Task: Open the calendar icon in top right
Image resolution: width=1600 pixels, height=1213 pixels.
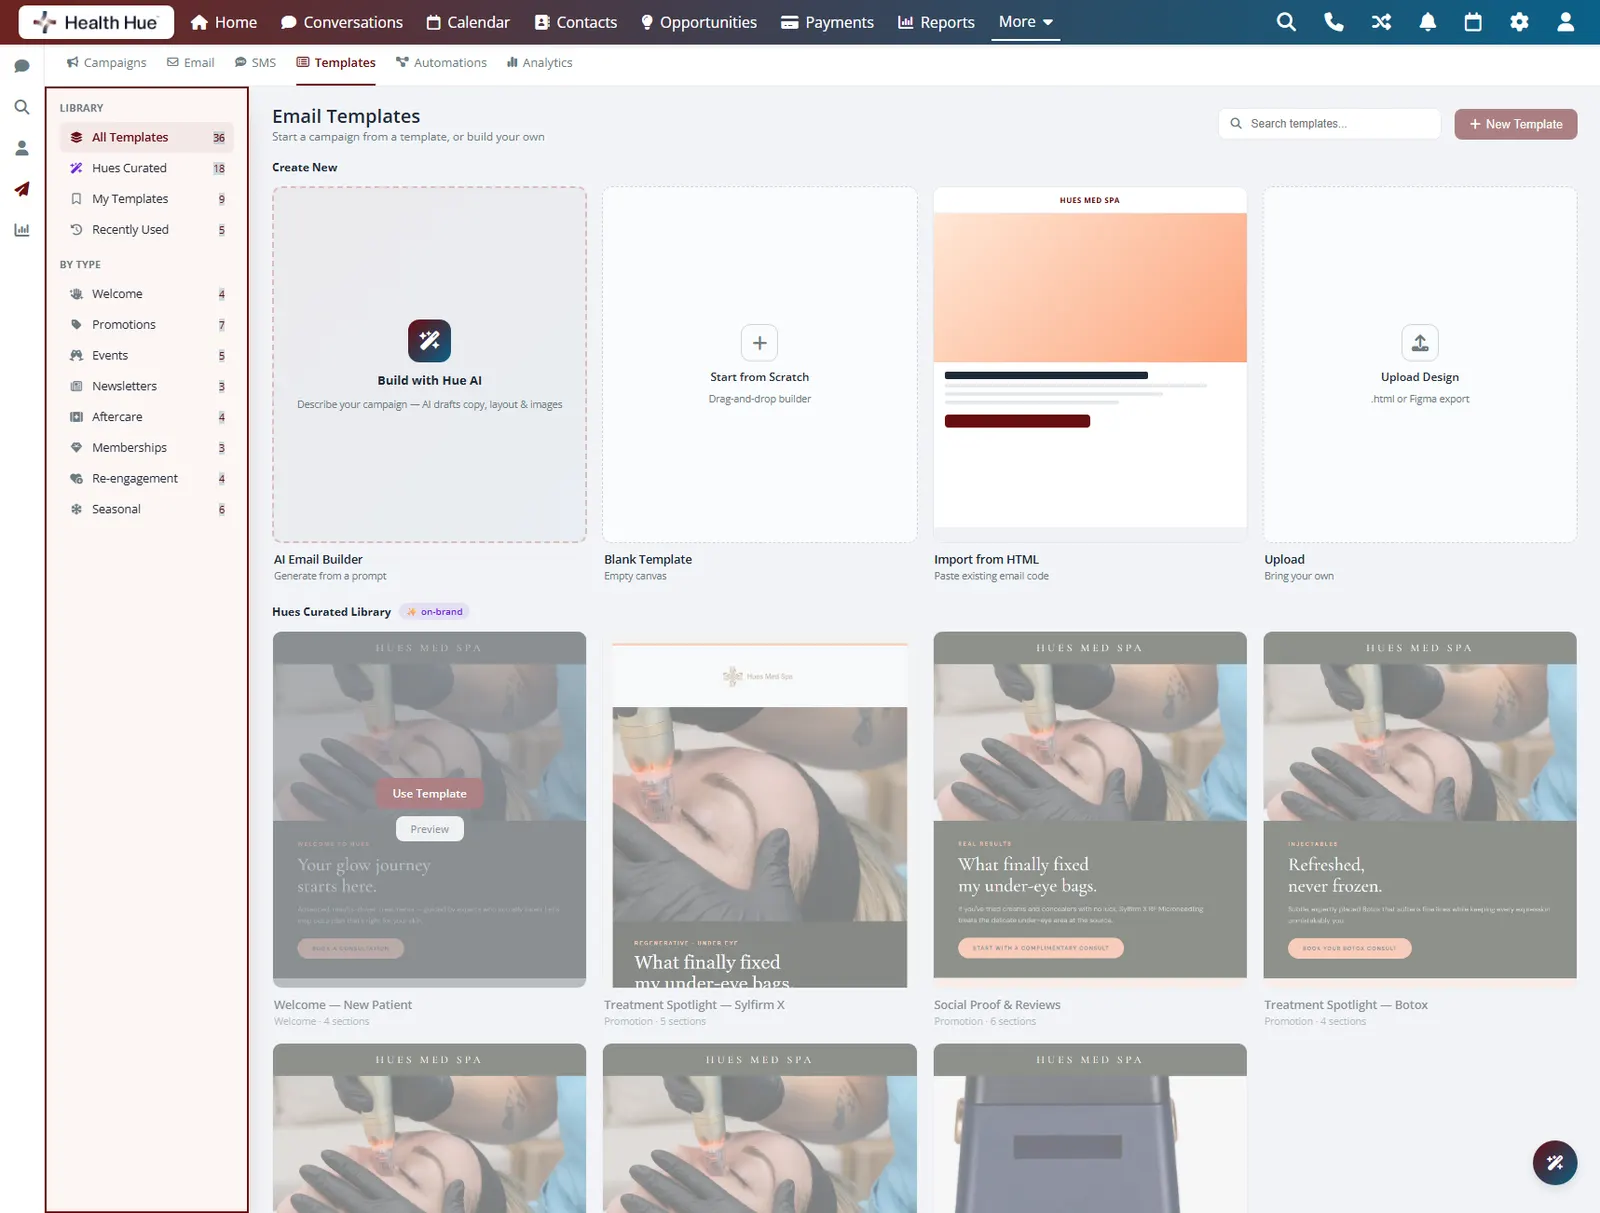Action: click(x=1473, y=22)
